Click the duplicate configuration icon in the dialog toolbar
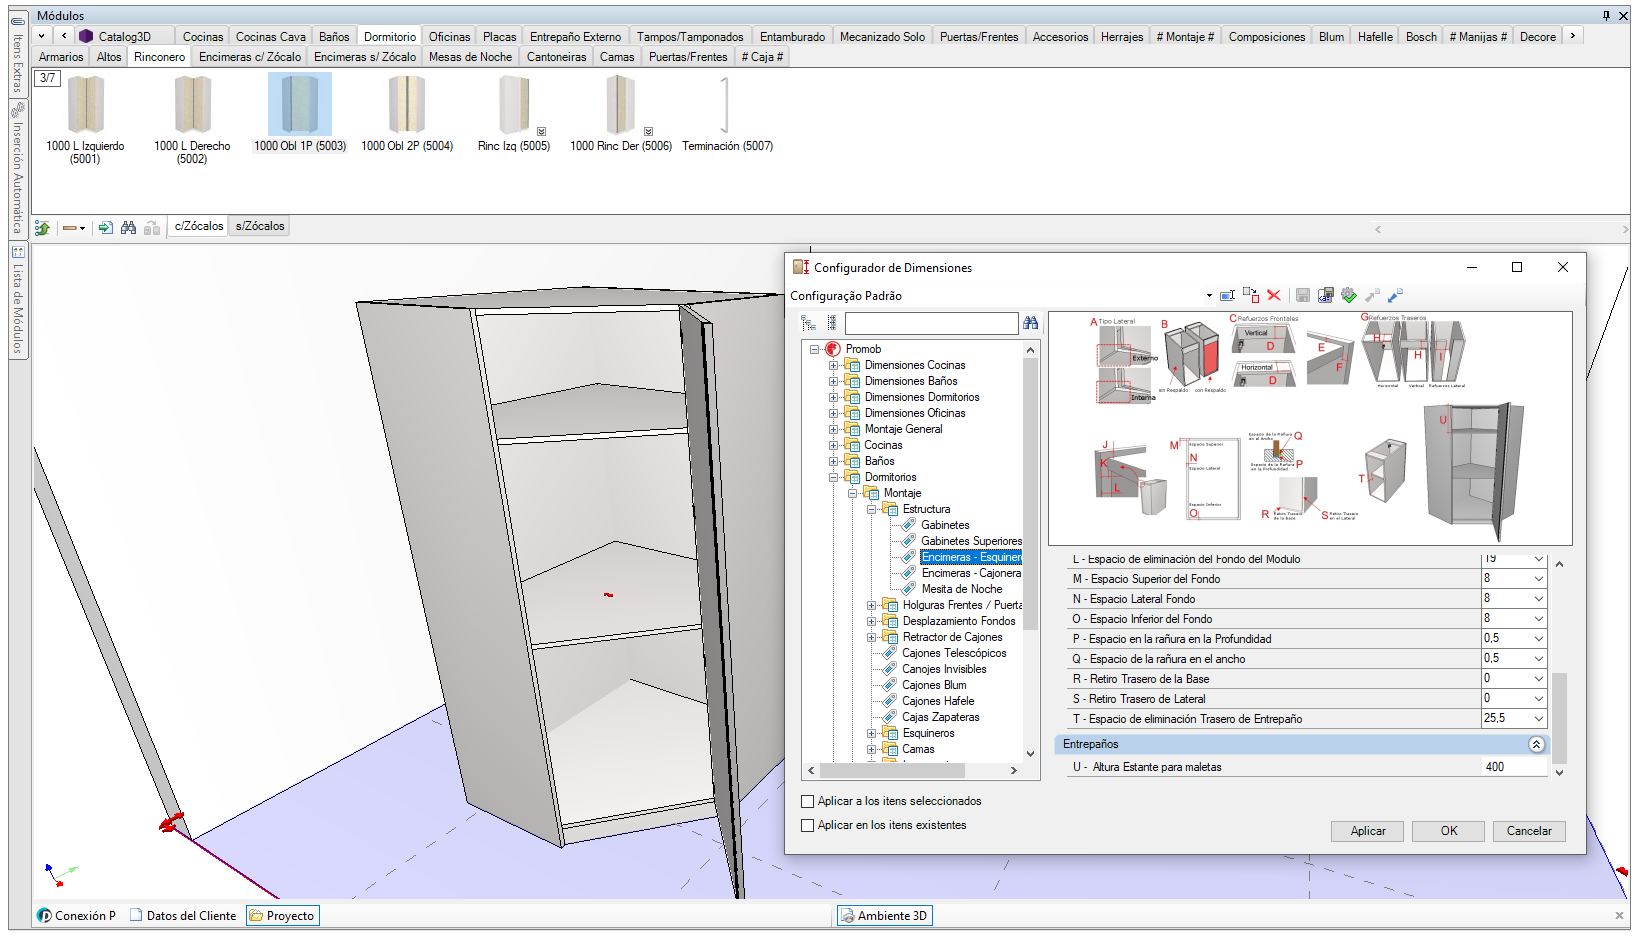This screenshot has height=939, width=1638. coord(1251,295)
